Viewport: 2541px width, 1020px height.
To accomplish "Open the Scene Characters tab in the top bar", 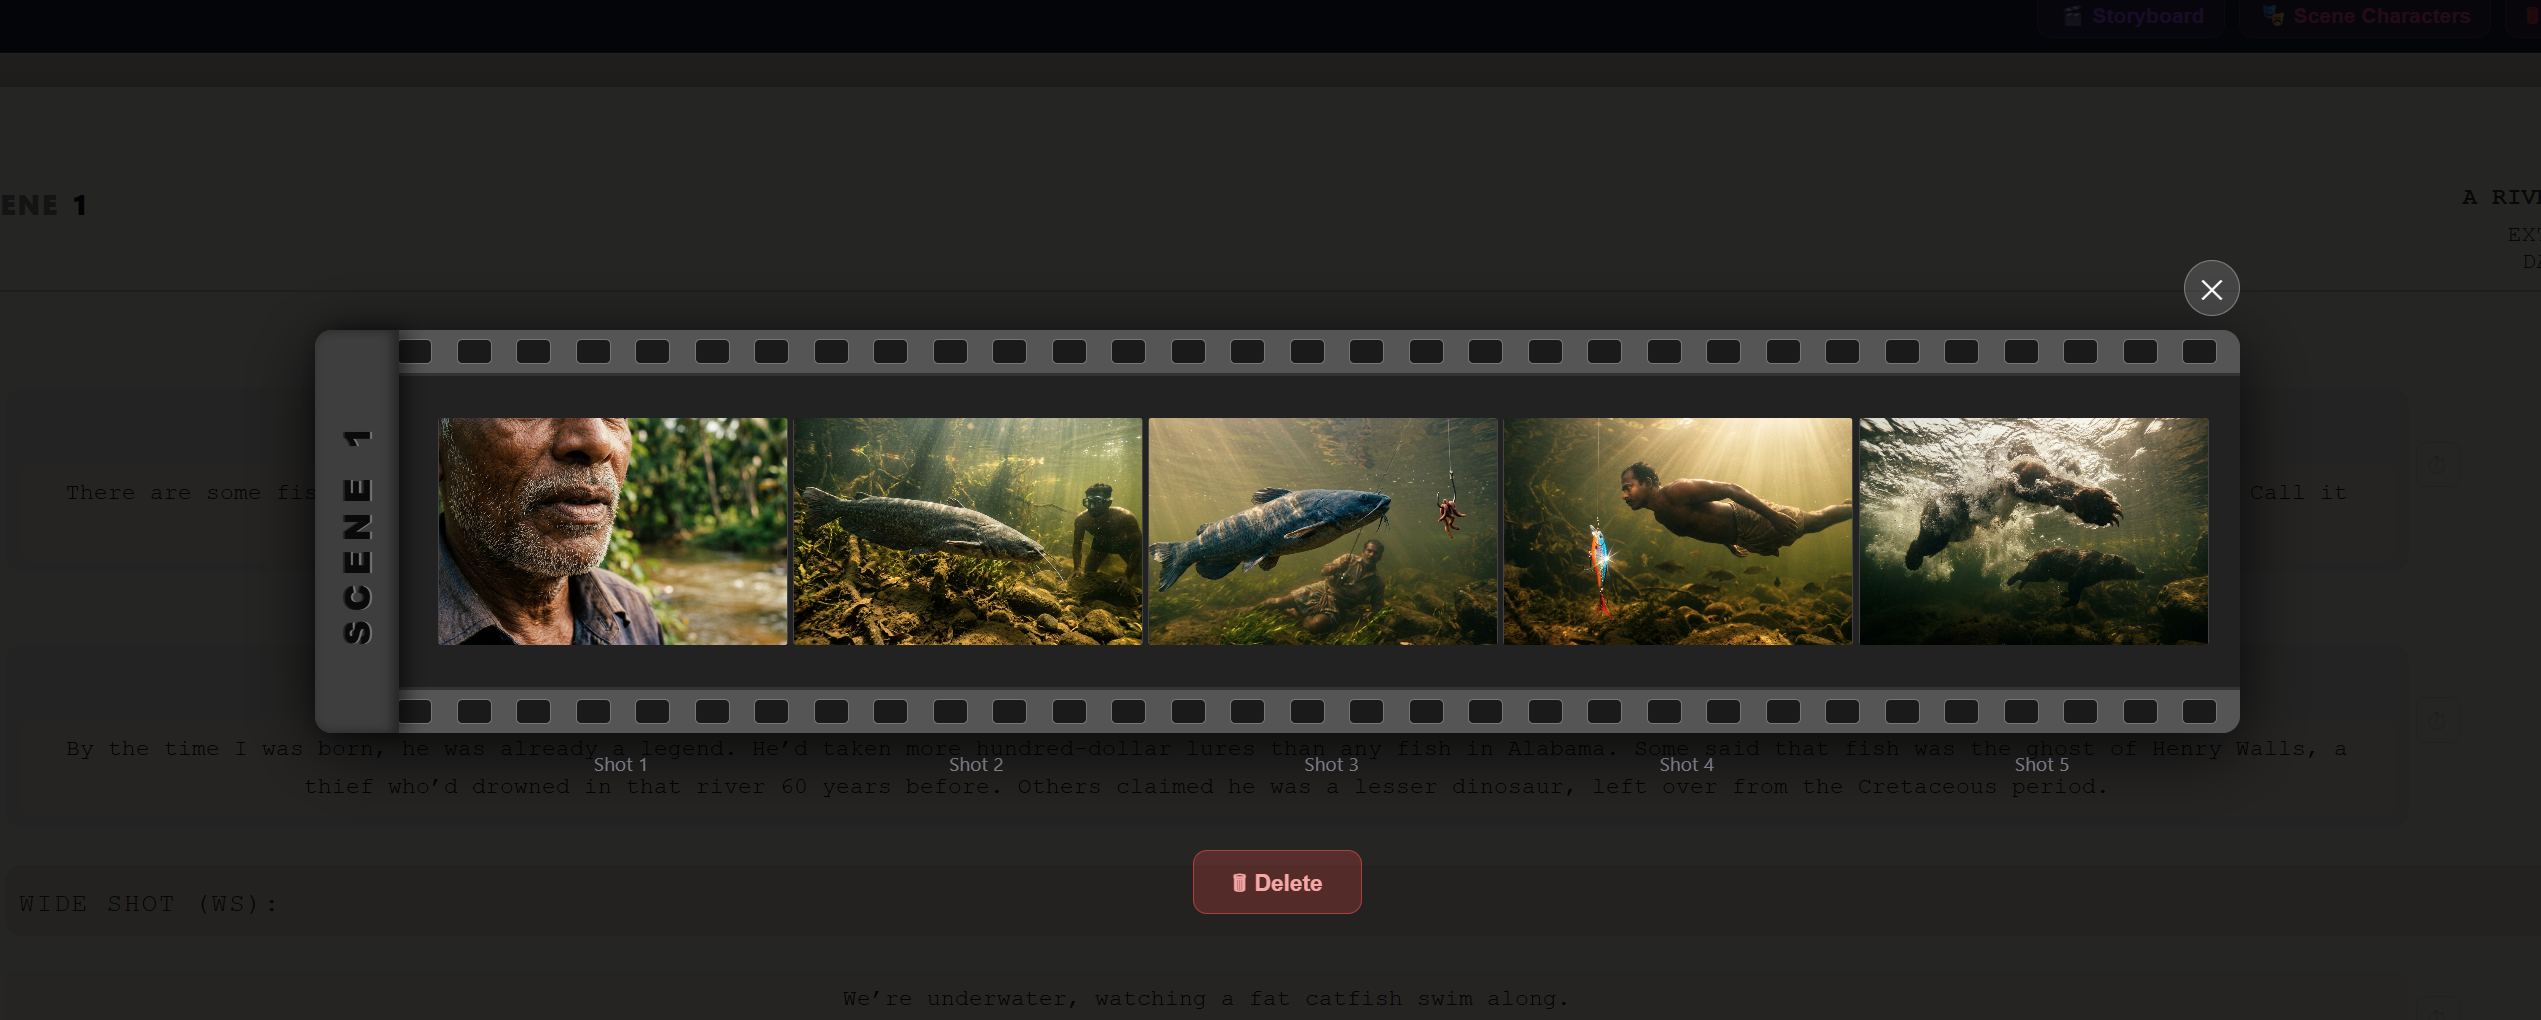I will (2365, 16).
